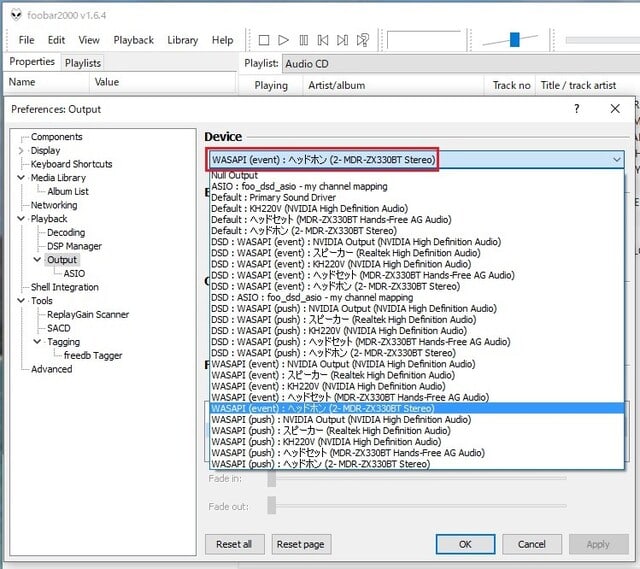Choose DSD : WASAPI (event) : NVIDIA Output
Viewport: 640px width, 569px height.
pyautogui.click(x=416, y=242)
